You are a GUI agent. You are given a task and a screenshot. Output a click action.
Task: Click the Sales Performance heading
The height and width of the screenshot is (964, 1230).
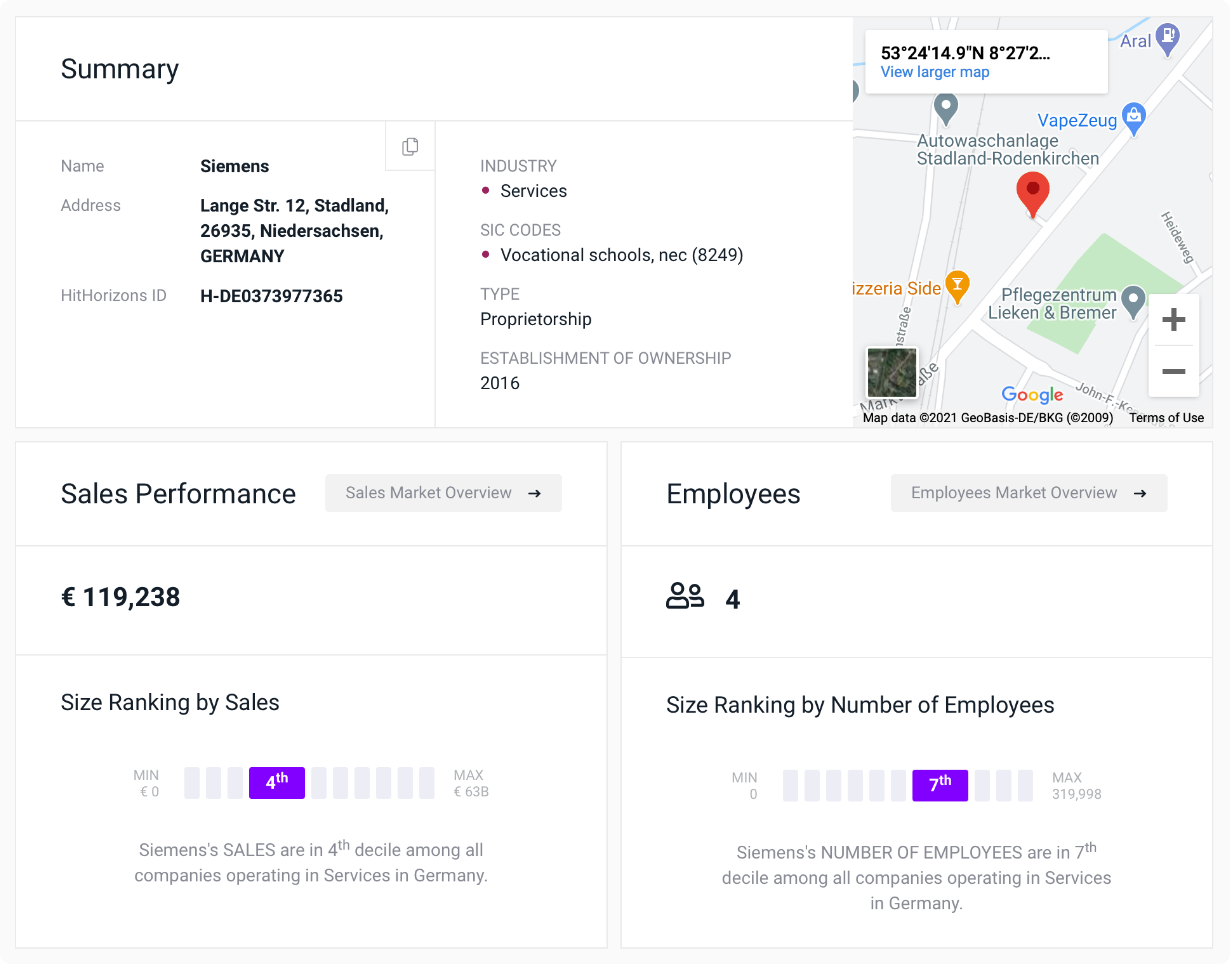point(178,494)
